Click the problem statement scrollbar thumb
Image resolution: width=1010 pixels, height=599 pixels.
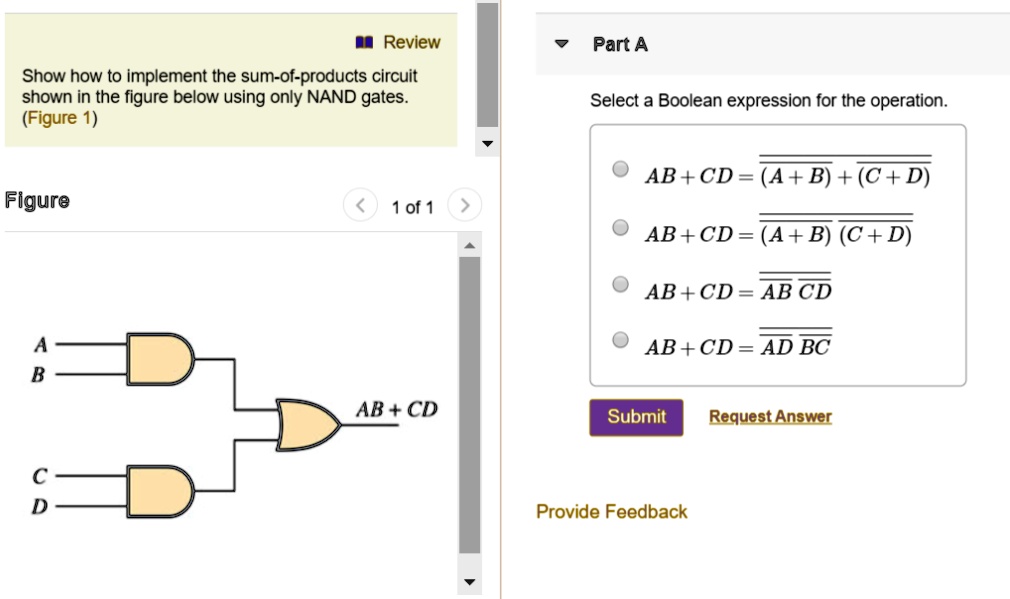click(x=487, y=65)
